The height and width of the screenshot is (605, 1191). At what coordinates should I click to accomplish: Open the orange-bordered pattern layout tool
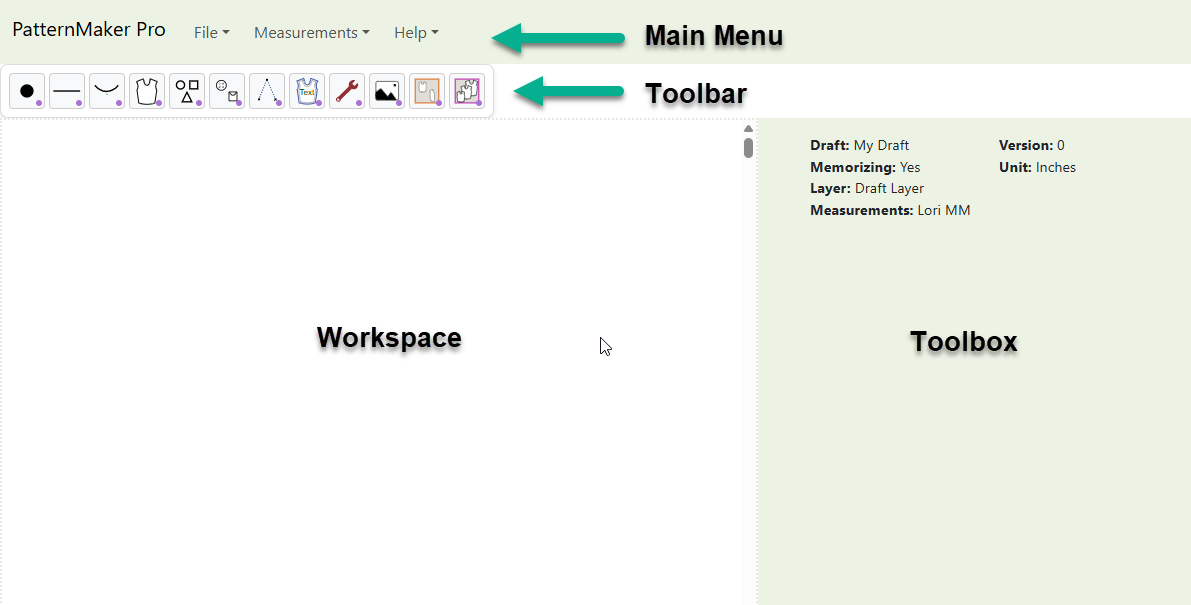427,91
